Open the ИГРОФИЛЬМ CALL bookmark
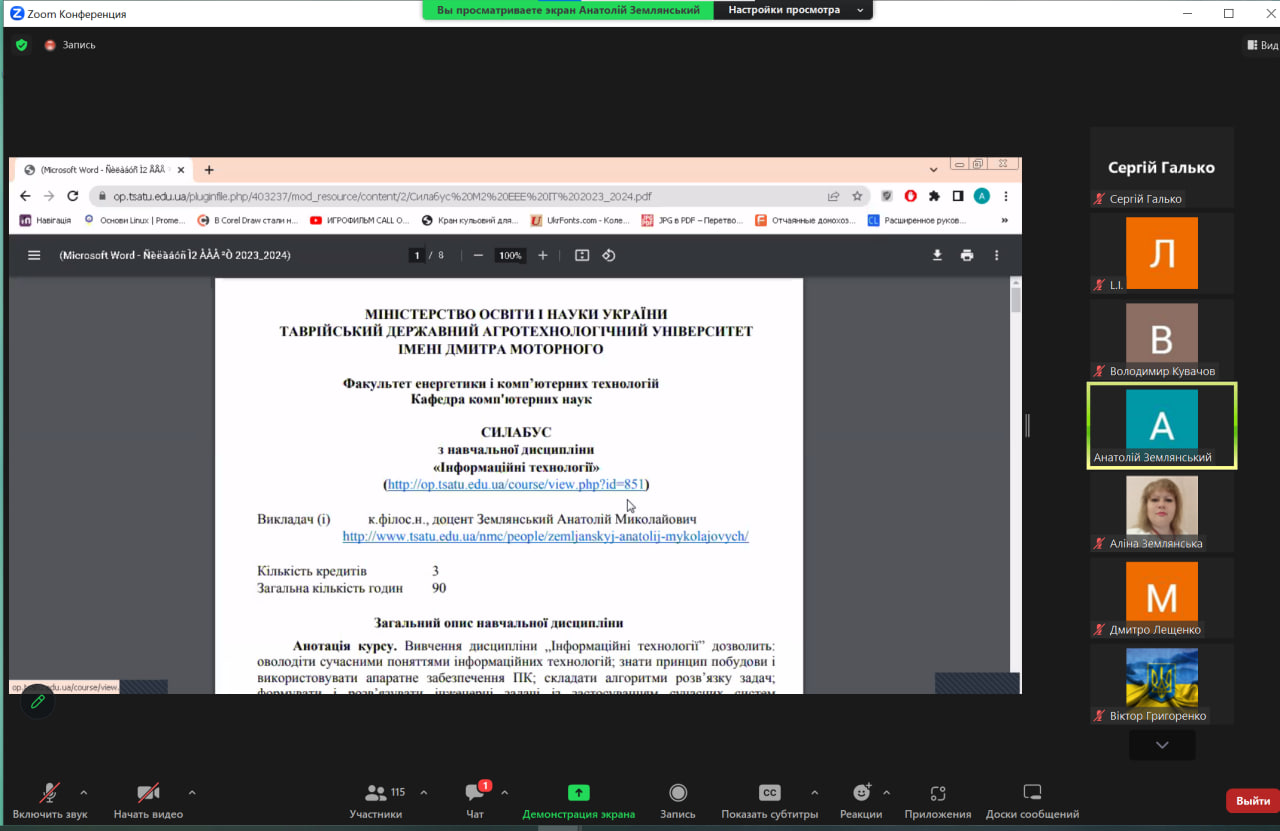1280x831 pixels. click(360, 220)
